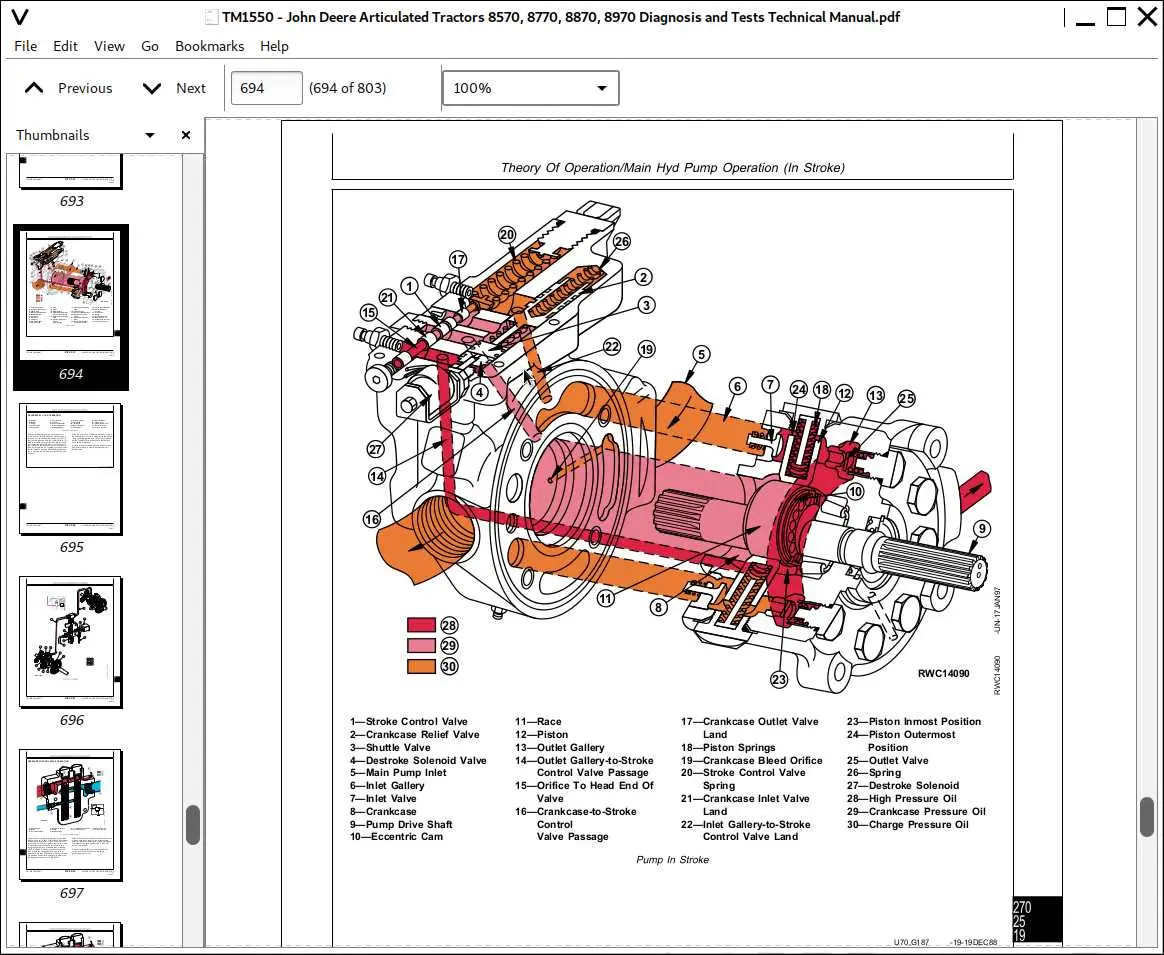
Task: Click callout number 23 below the pump
Action: 779,679
